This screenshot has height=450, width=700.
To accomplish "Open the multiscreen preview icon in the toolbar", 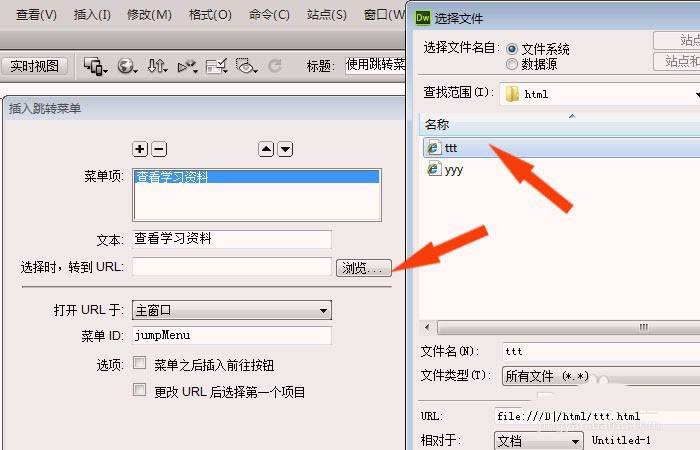I will tap(96, 66).
